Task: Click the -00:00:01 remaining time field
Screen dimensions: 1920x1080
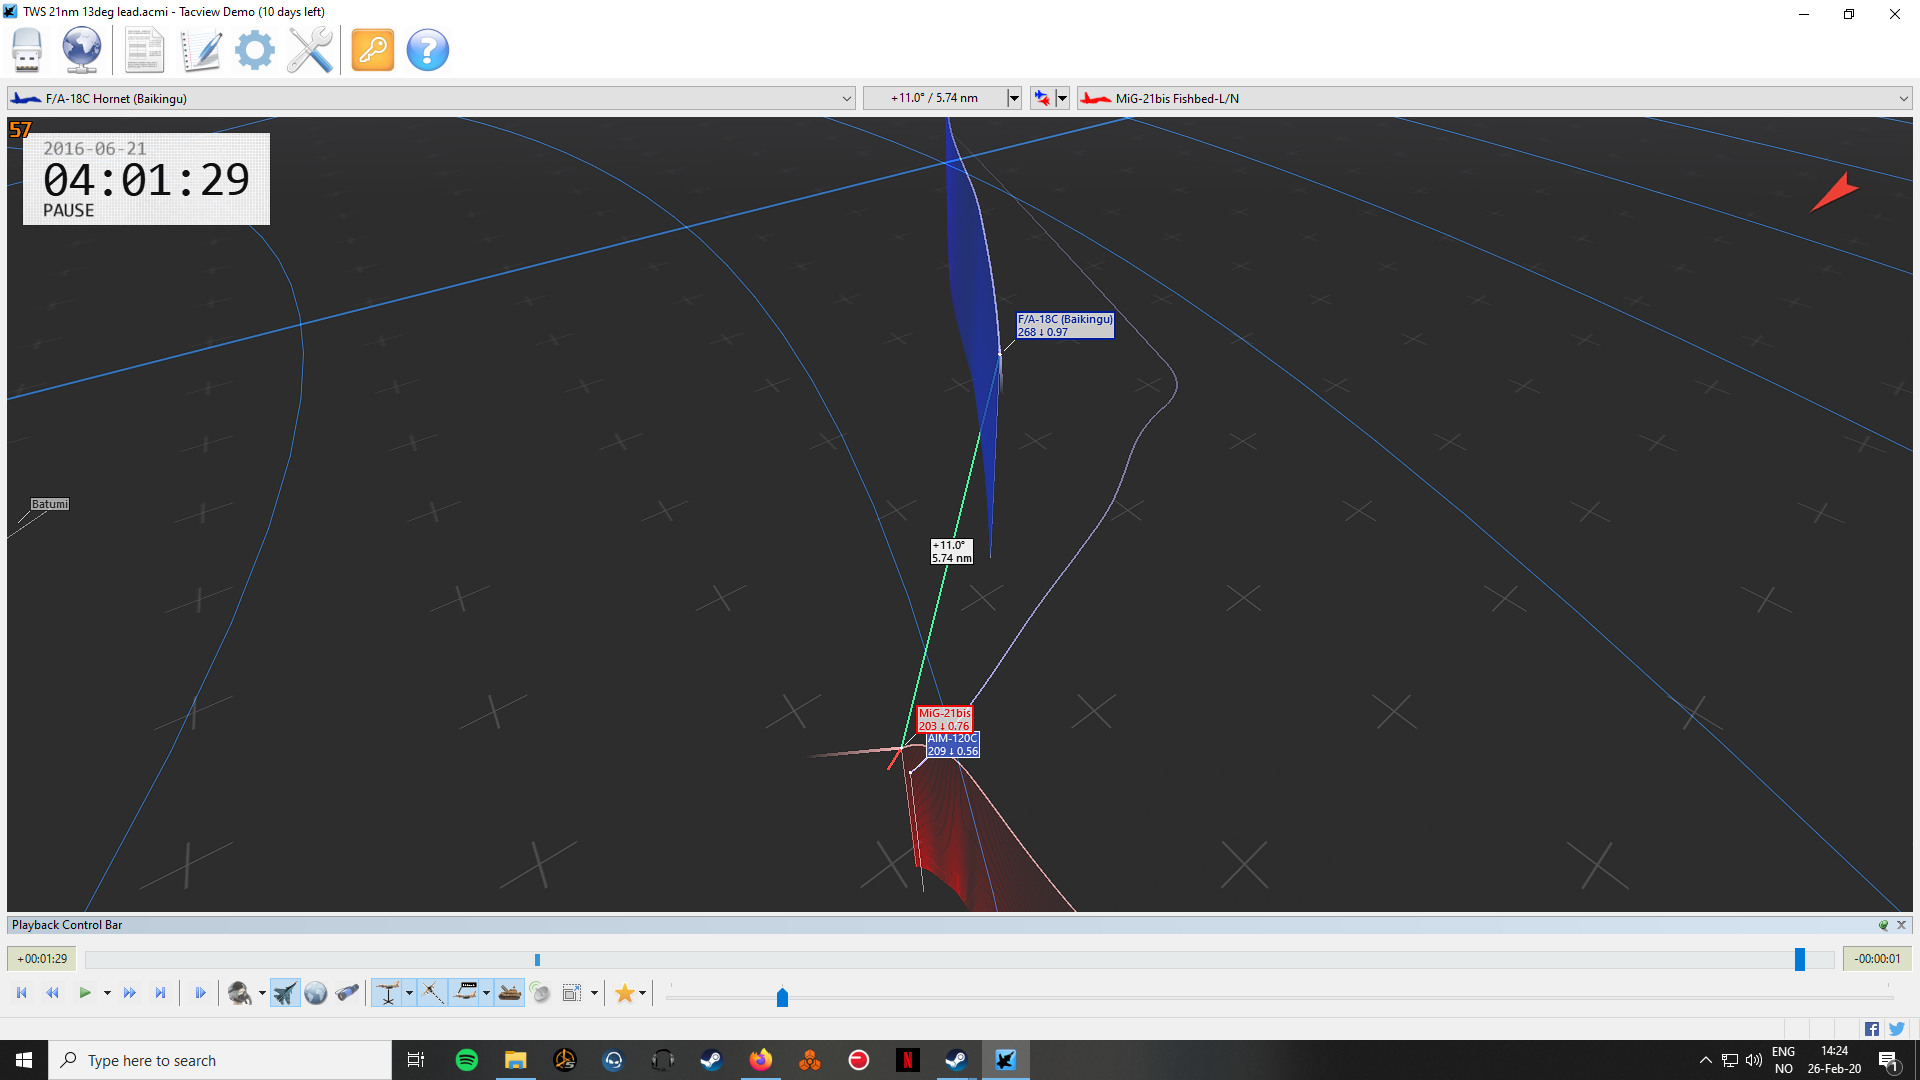Action: point(1877,959)
